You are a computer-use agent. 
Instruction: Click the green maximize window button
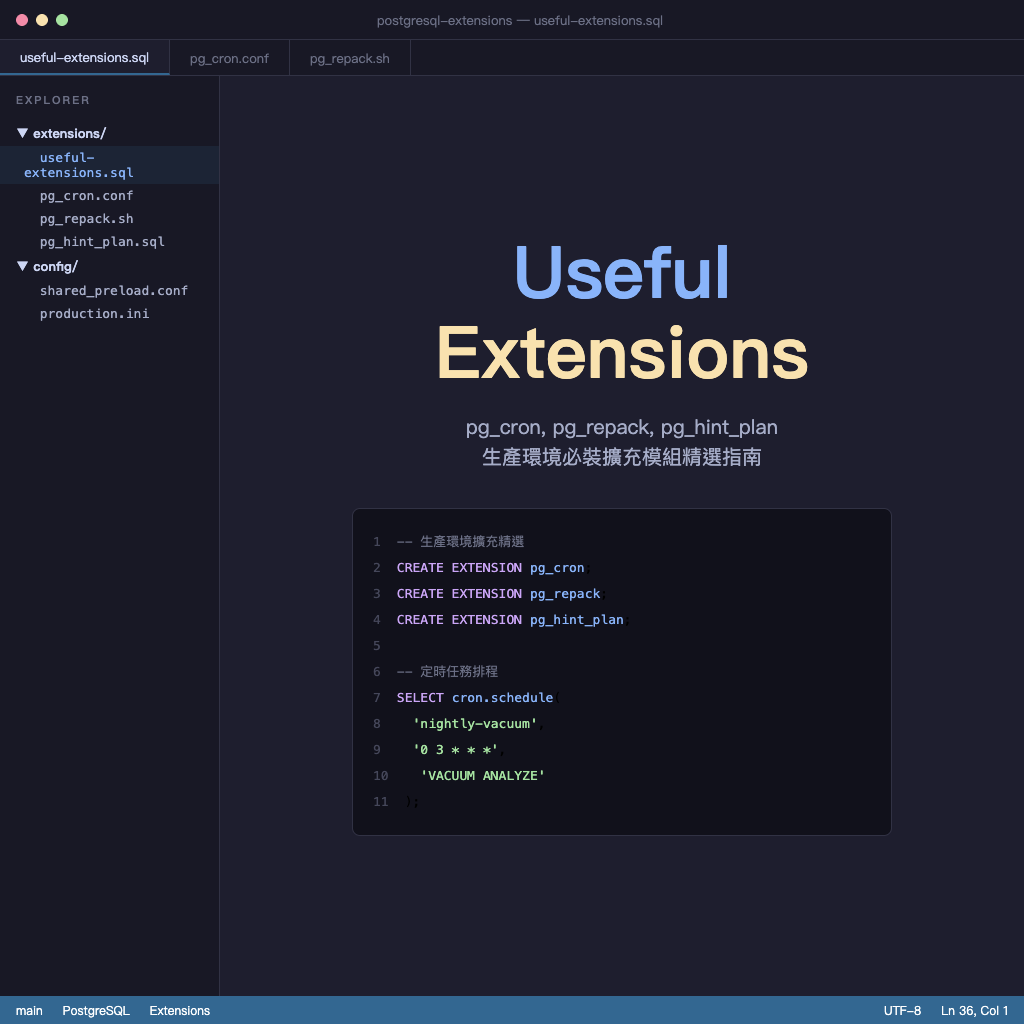tap(62, 20)
